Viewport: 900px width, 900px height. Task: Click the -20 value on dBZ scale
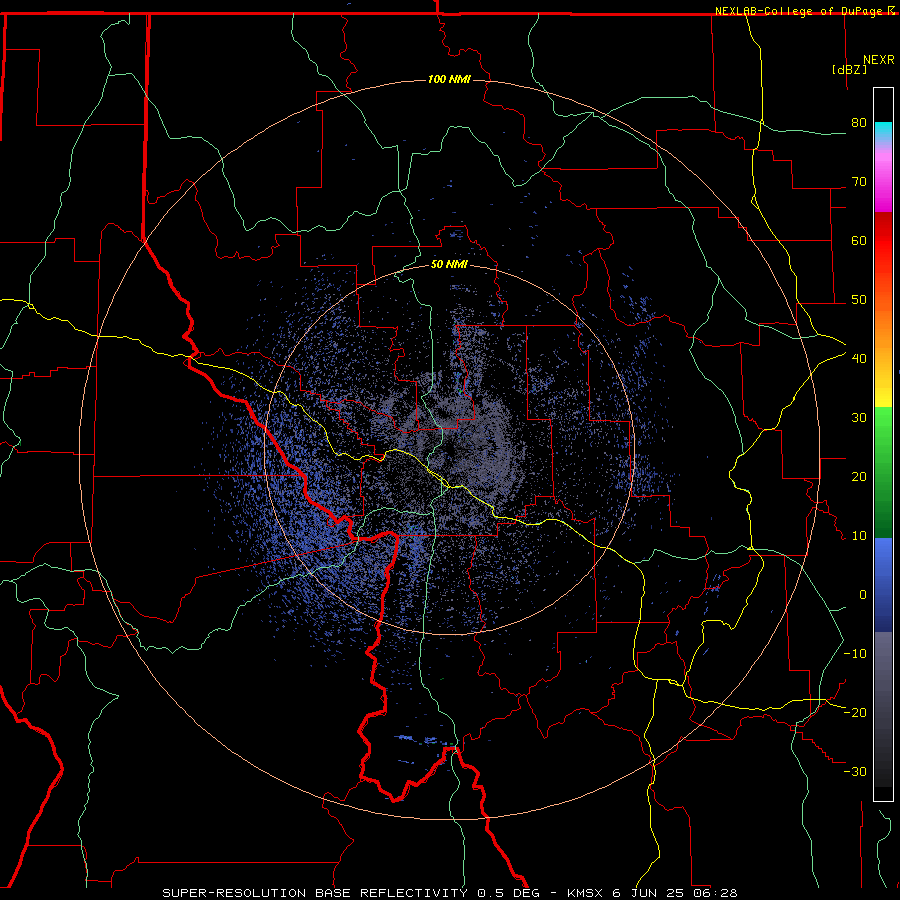pos(855,712)
